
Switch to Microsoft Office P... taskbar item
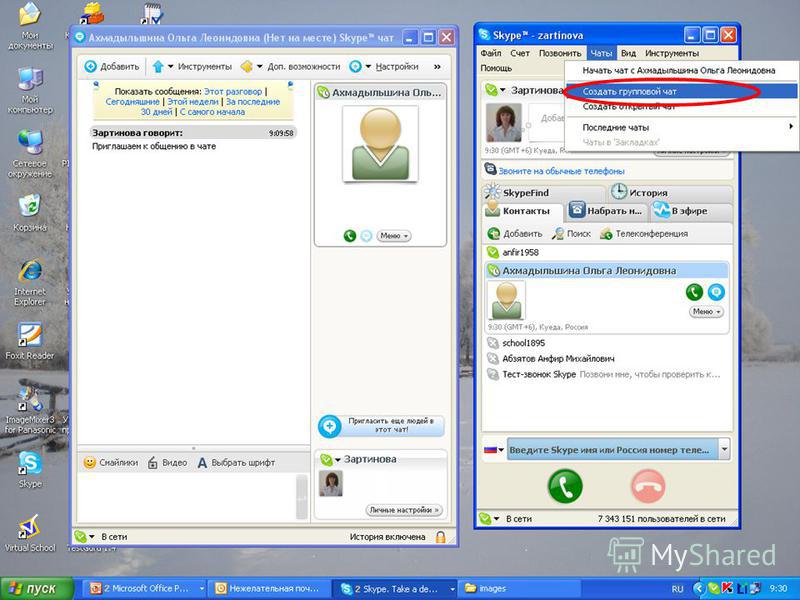[146, 588]
